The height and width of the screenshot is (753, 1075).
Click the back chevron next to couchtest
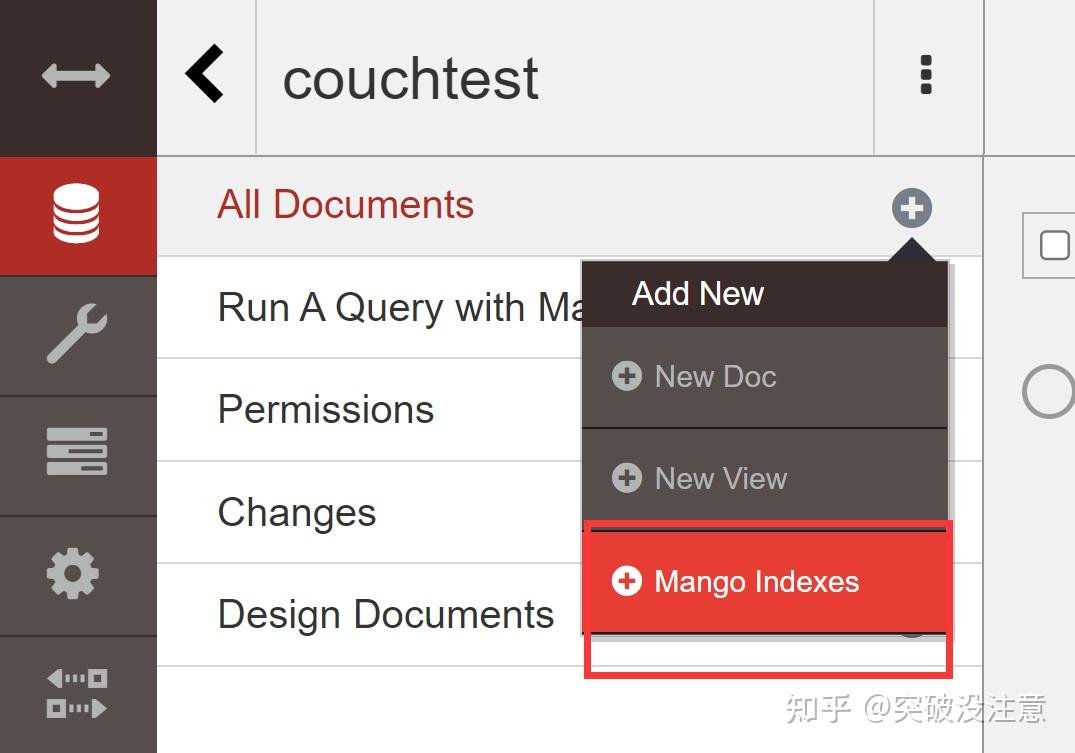pos(205,75)
